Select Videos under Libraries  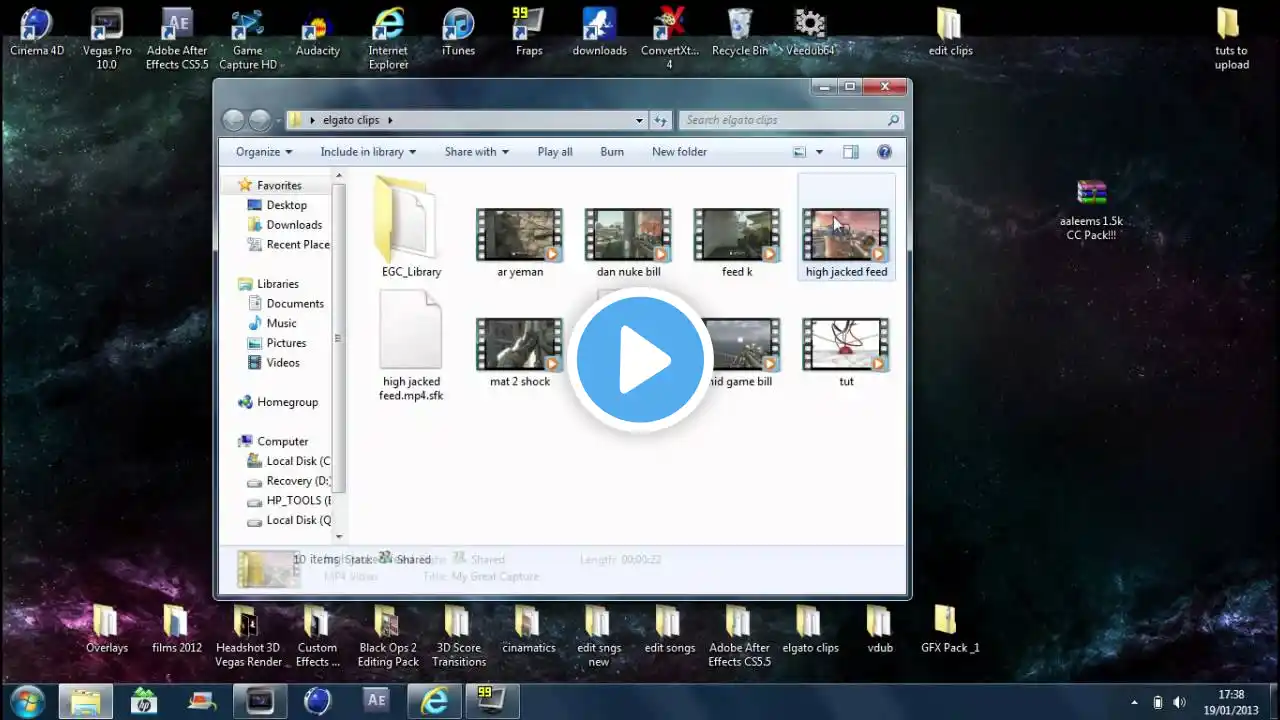282,363
